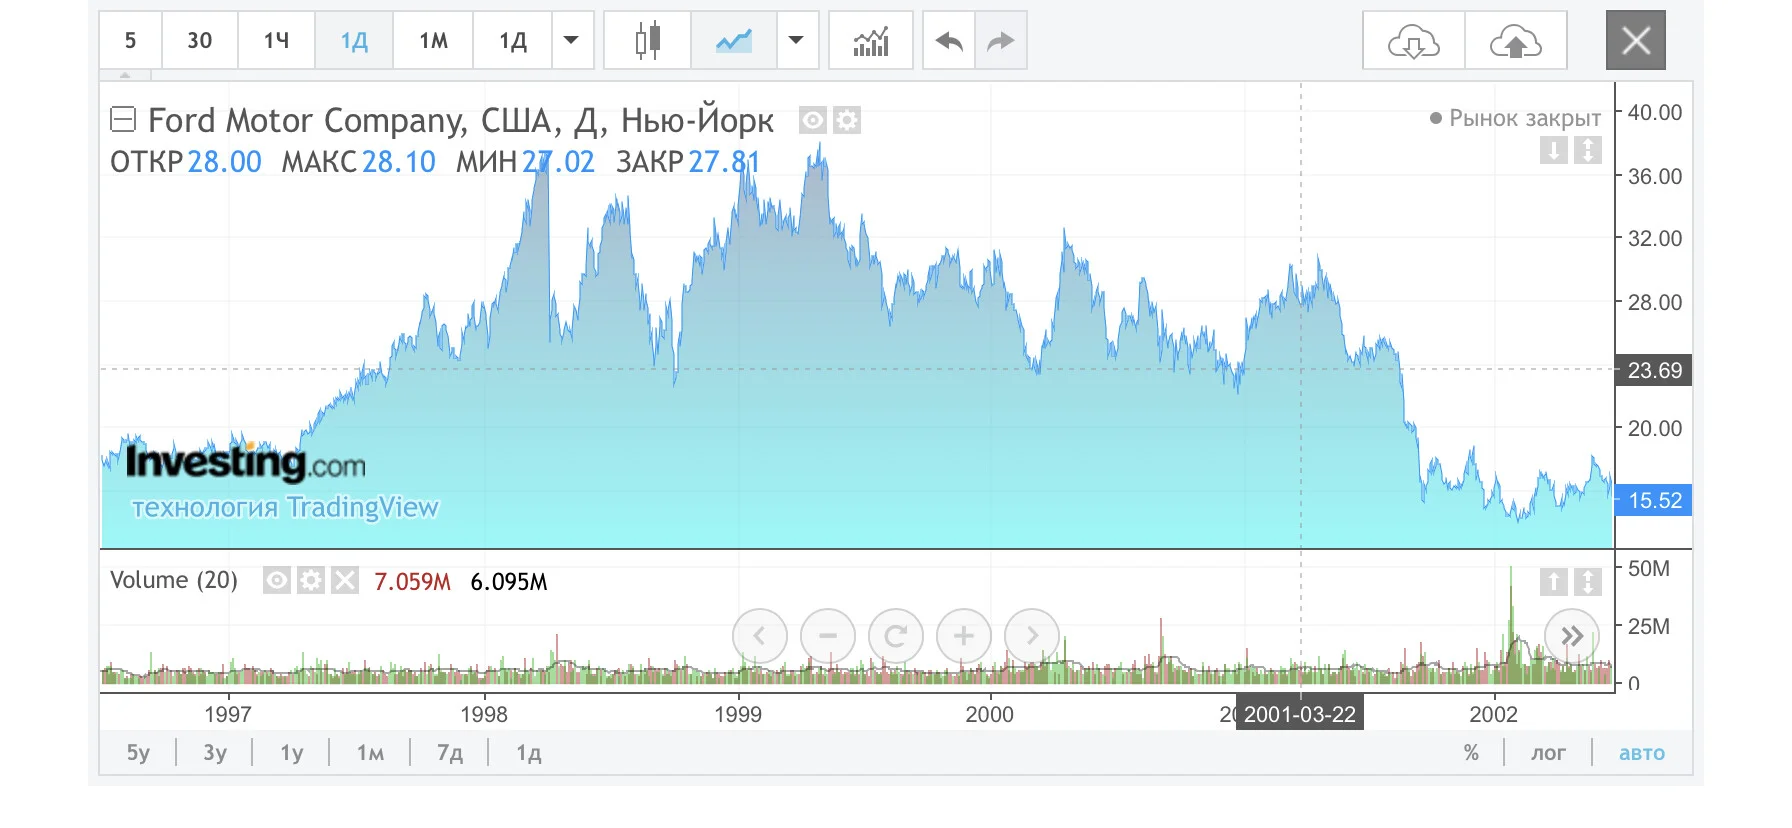The image size is (1792, 828).
Task: Open the timeframe dropdown arrow
Action: (572, 41)
